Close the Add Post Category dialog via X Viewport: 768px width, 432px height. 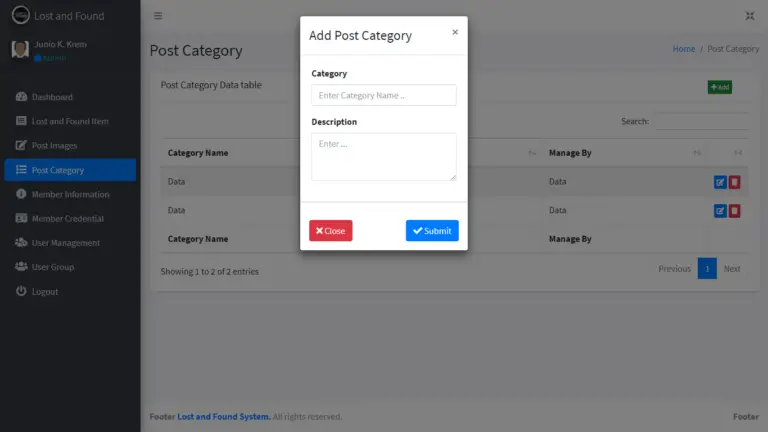(x=455, y=32)
